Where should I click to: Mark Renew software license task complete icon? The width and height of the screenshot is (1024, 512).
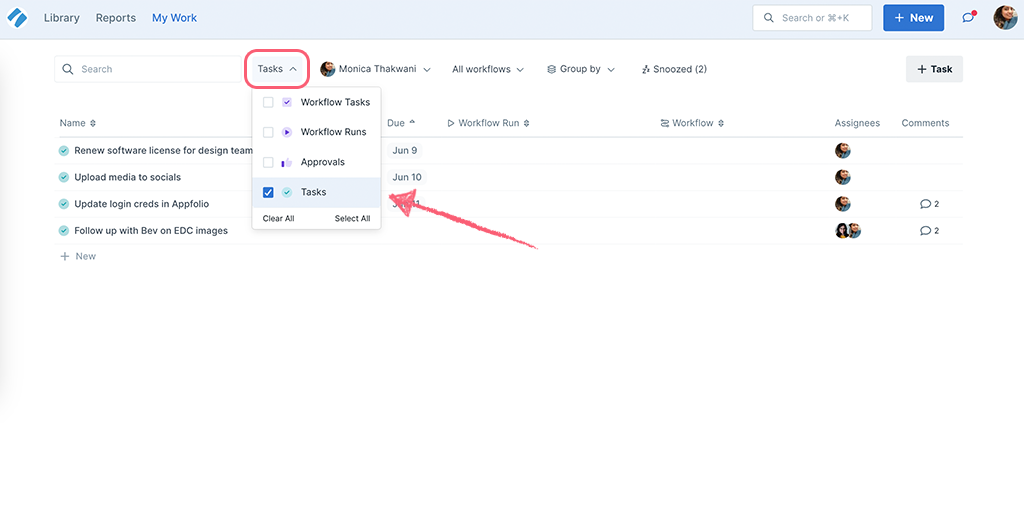(x=64, y=151)
